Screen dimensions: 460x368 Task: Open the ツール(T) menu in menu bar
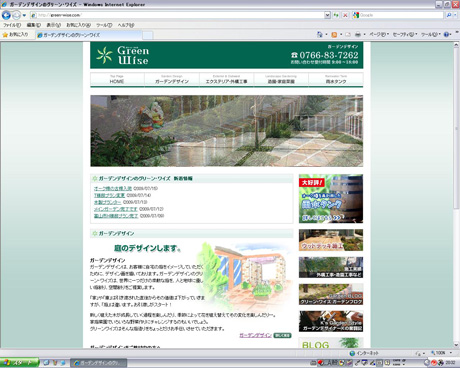point(104,25)
